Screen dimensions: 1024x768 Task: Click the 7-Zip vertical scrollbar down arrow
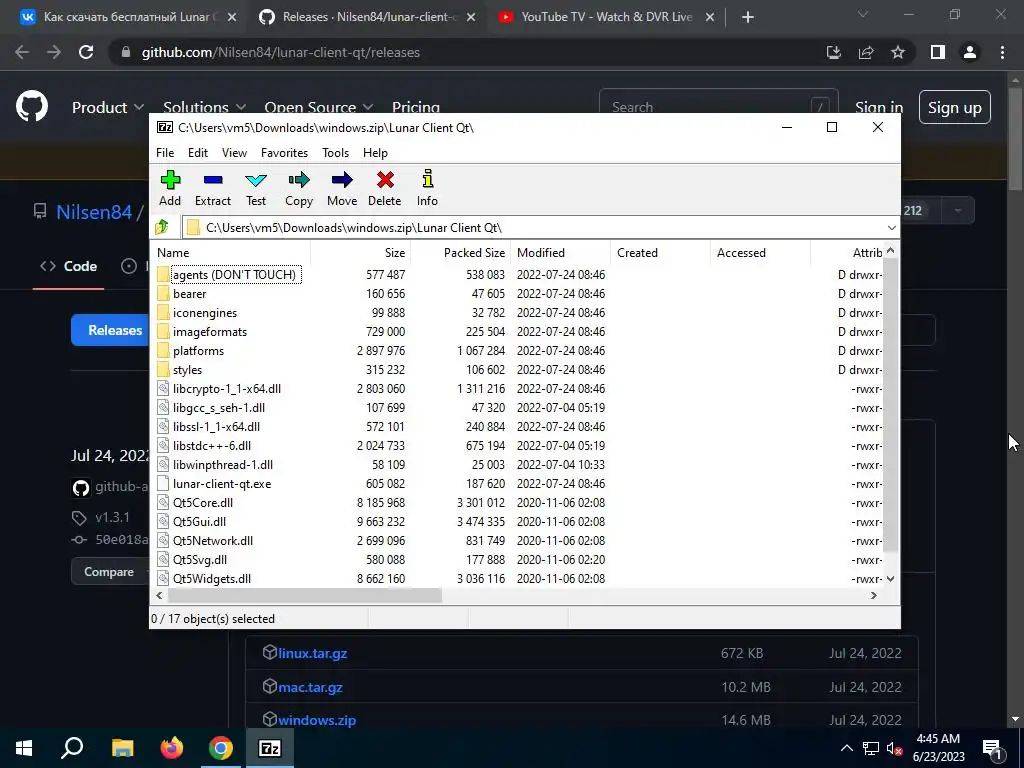[890, 579]
